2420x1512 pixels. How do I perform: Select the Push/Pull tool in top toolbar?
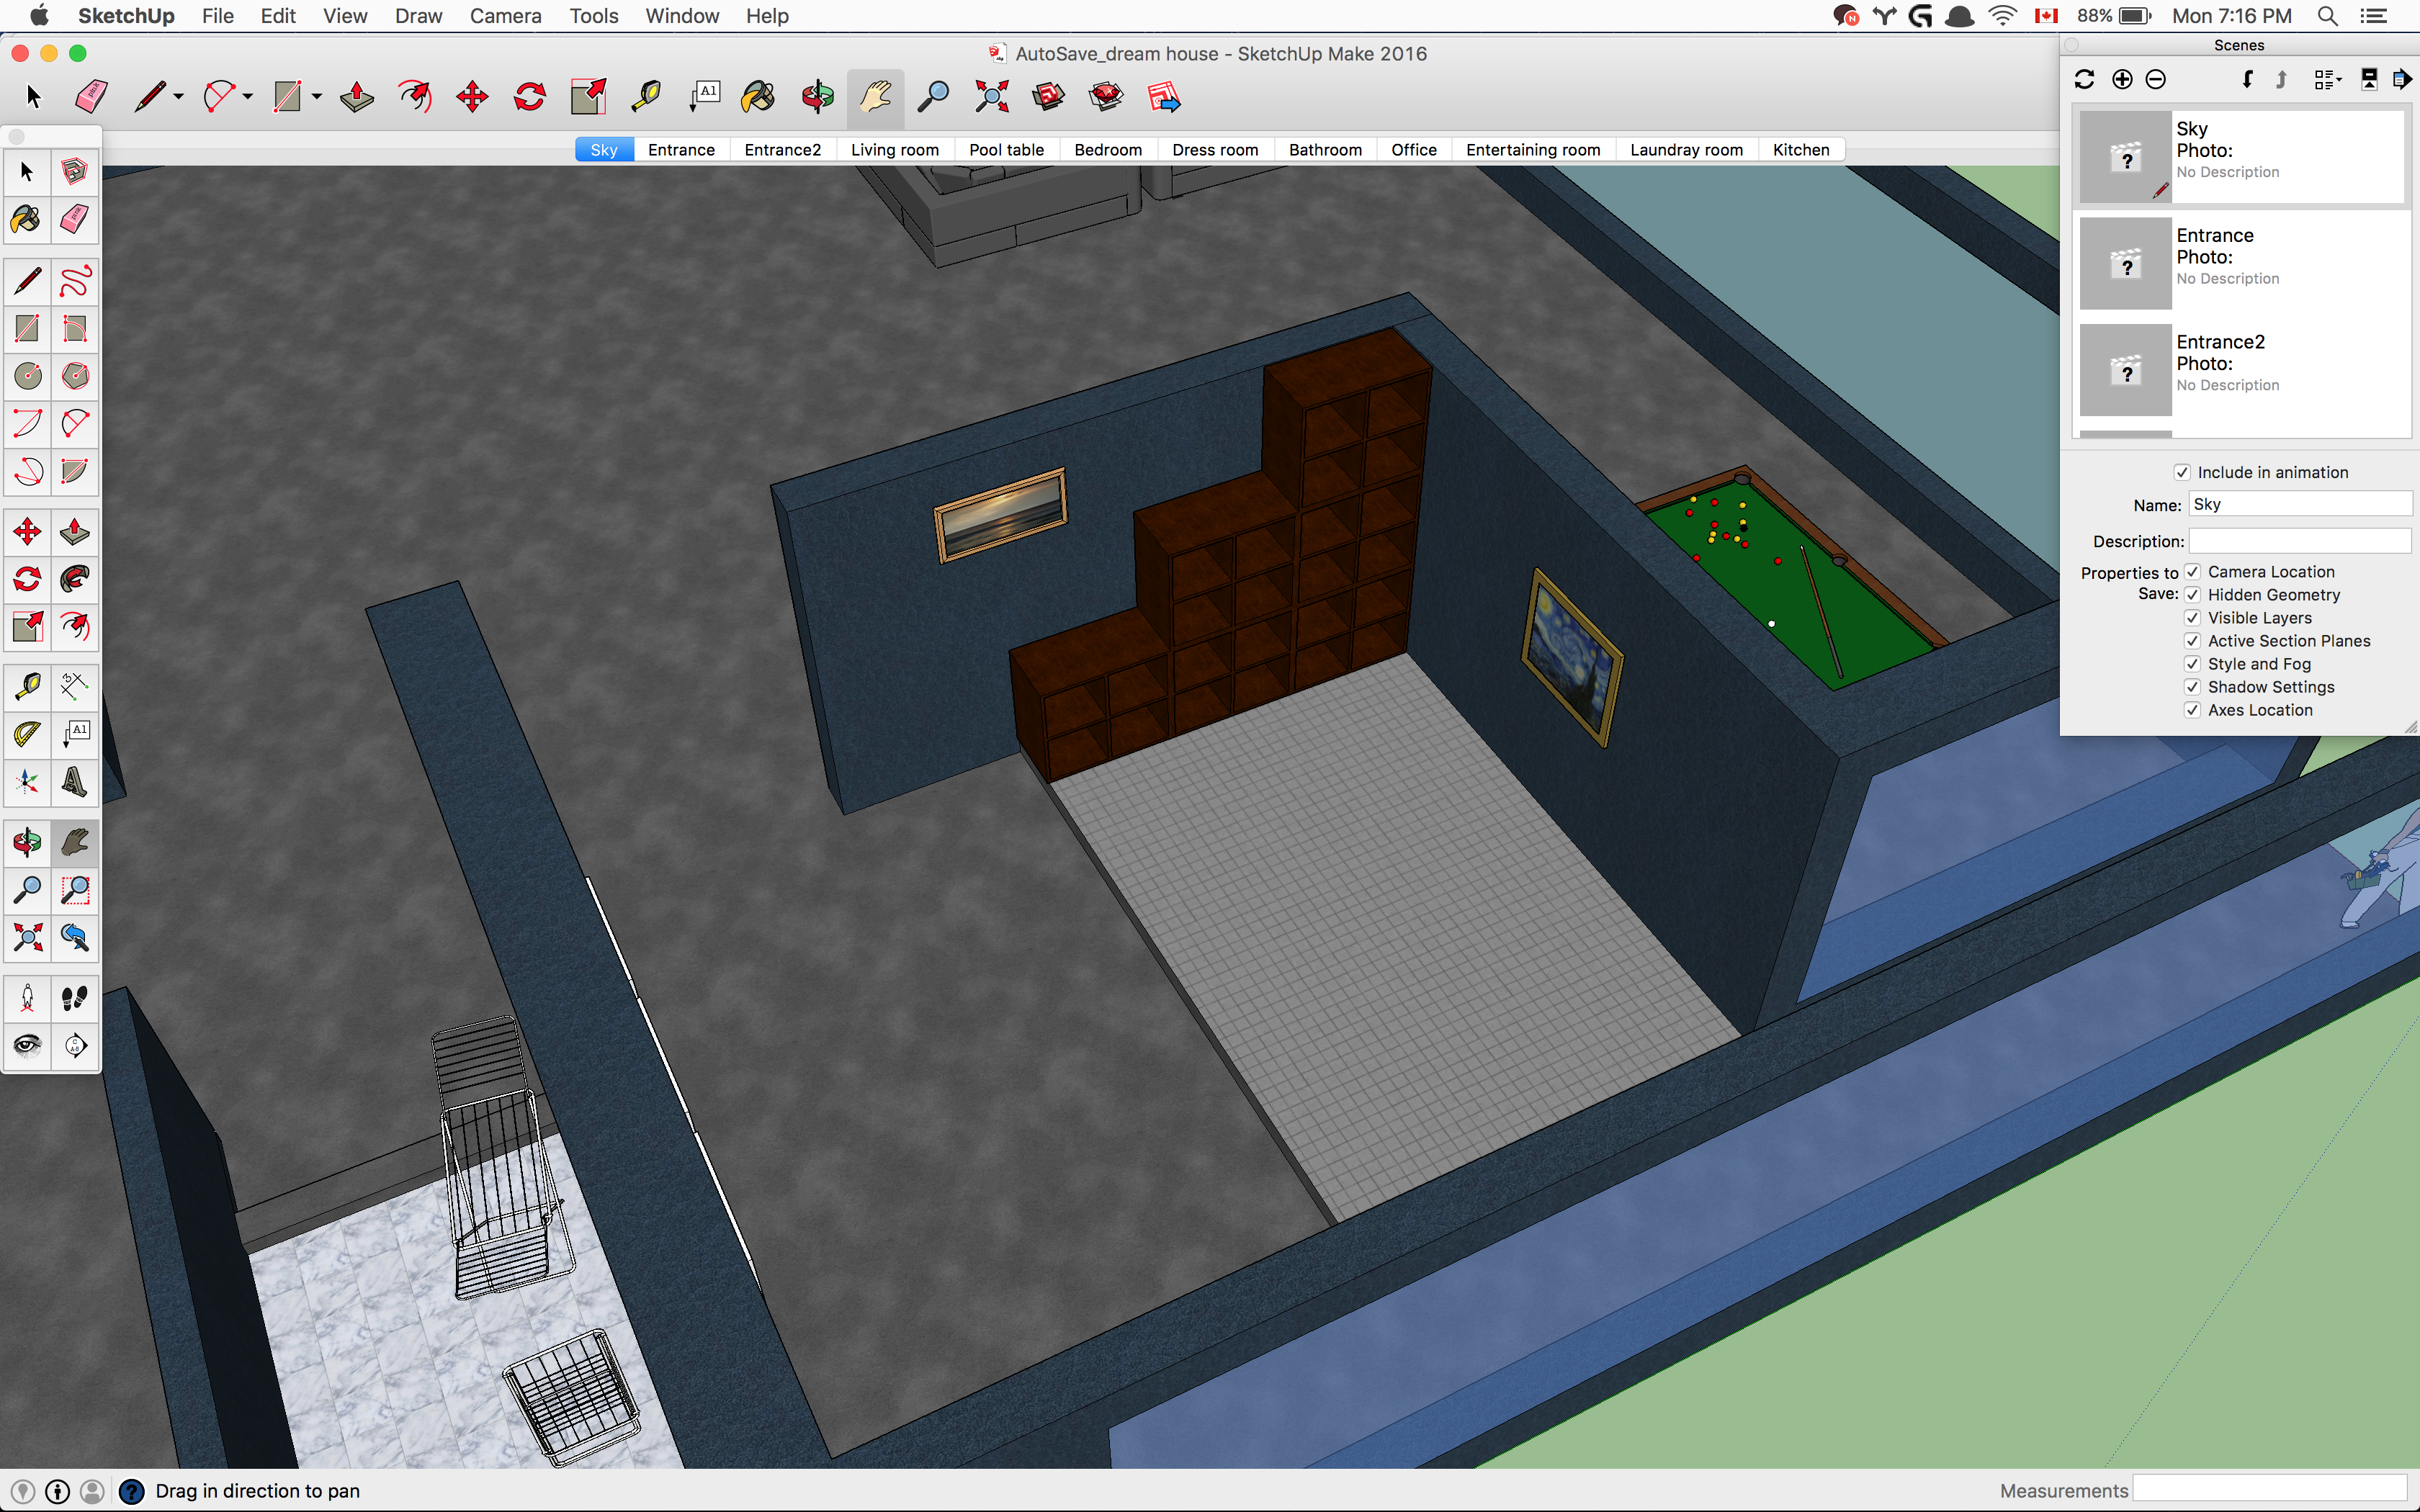(357, 97)
